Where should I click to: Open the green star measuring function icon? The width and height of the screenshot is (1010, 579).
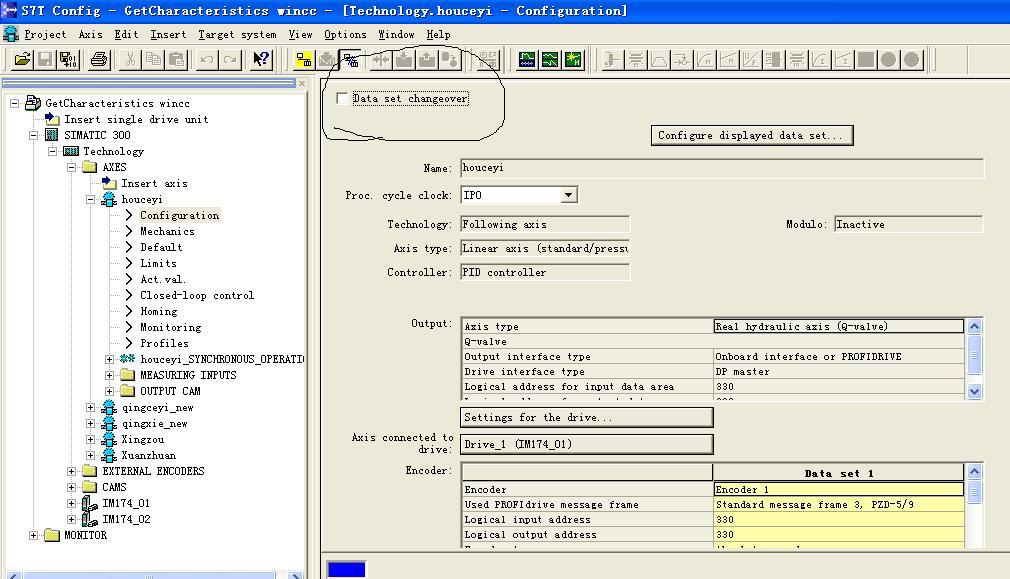pos(573,60)
